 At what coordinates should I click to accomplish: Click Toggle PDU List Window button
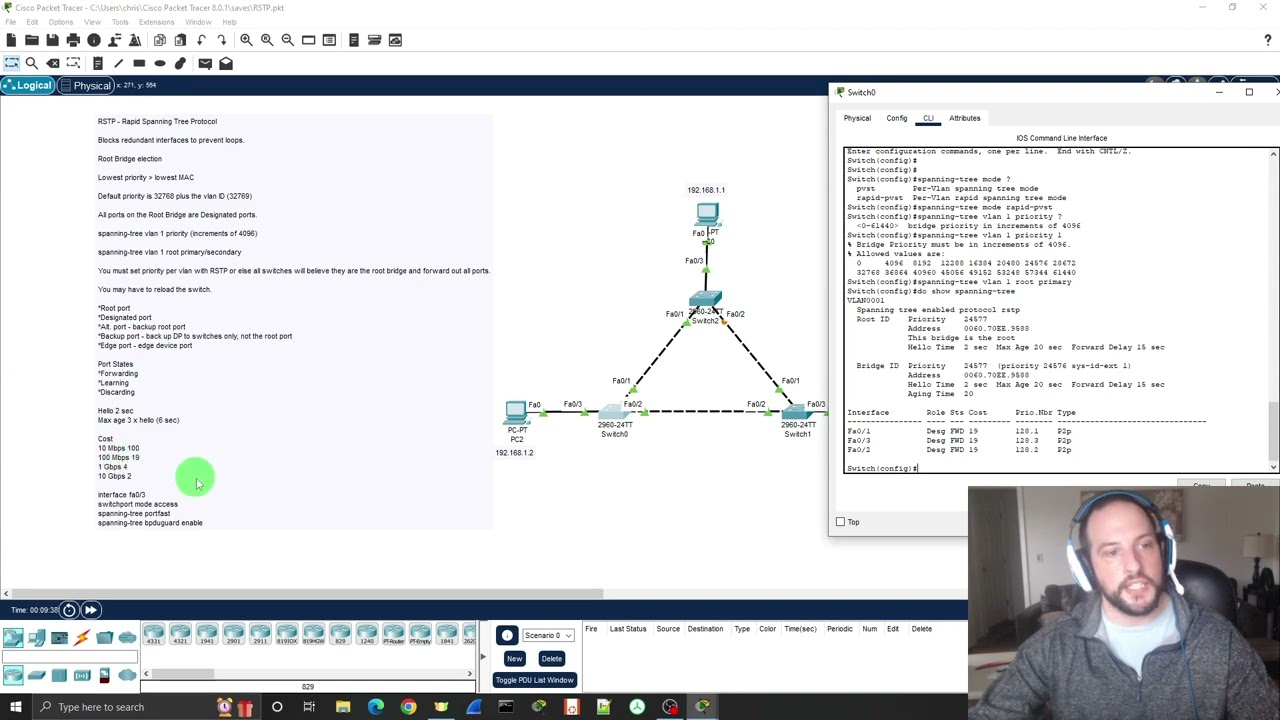(534, 680)
